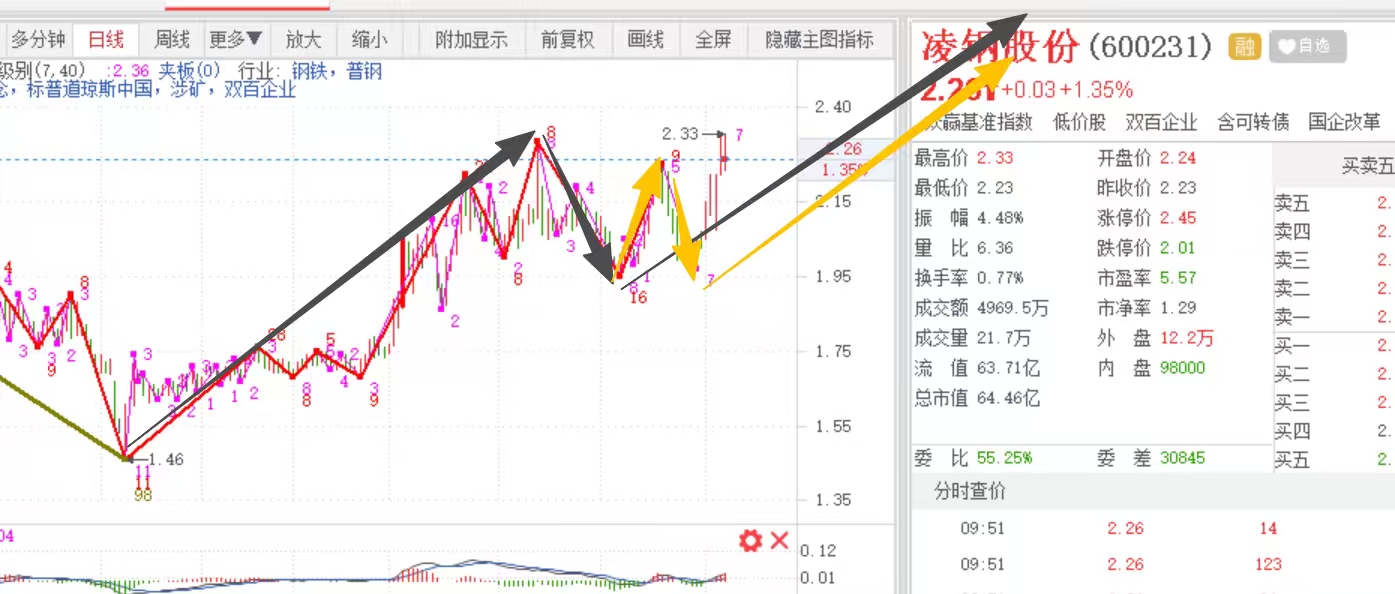Enter 全屏 full screen mode

click(x=713, y=40)
